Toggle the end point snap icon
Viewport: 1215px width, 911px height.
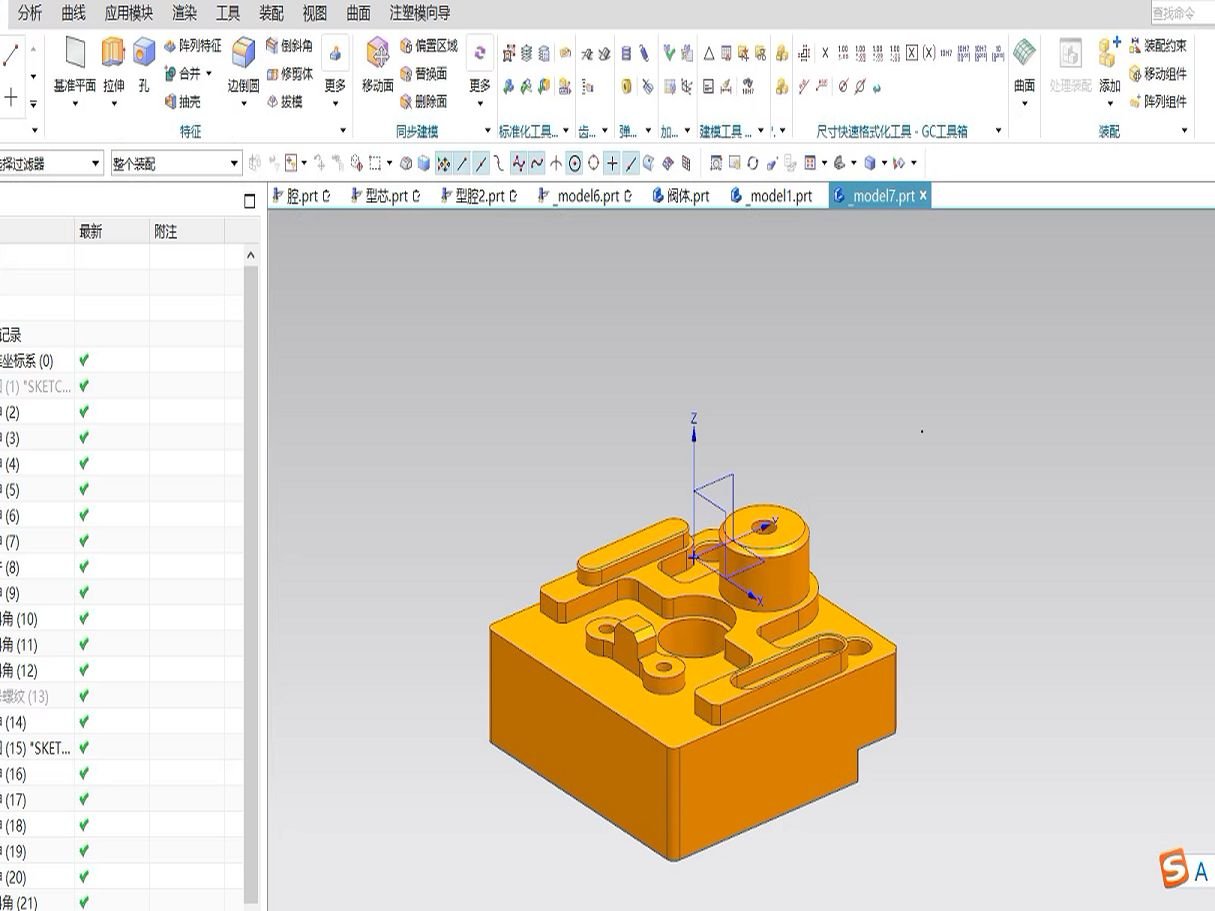click(x=462, y=163)
